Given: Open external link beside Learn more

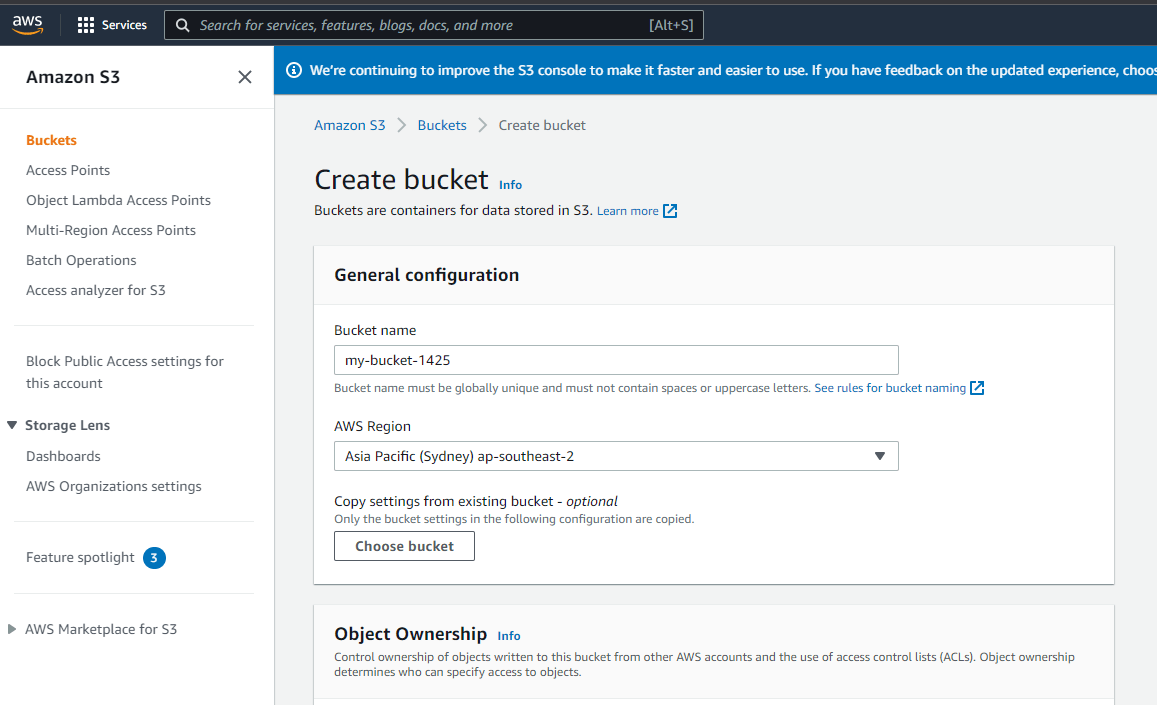Looking at the screenshot, I should click(668, 210).
